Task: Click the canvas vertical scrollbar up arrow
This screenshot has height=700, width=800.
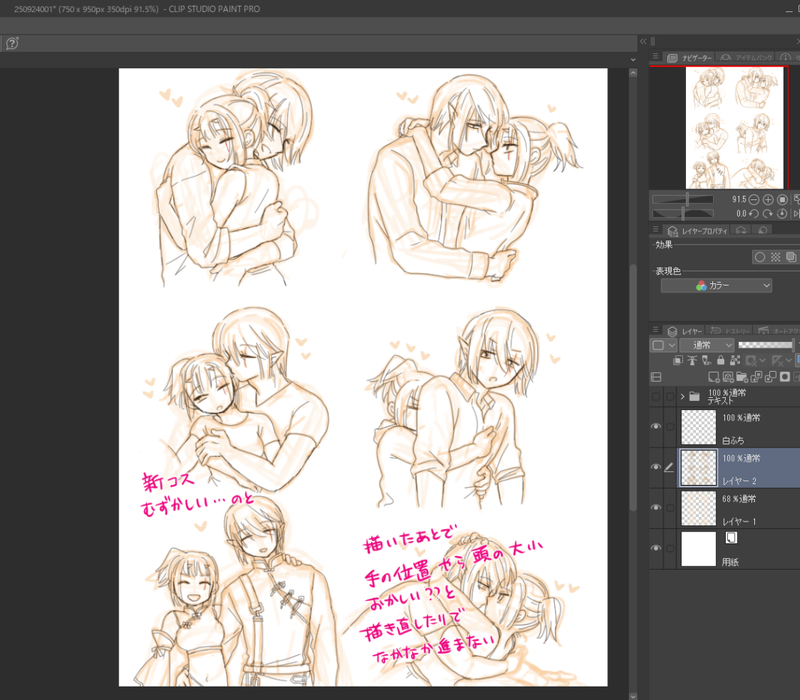Action: (x=633, y=73)
